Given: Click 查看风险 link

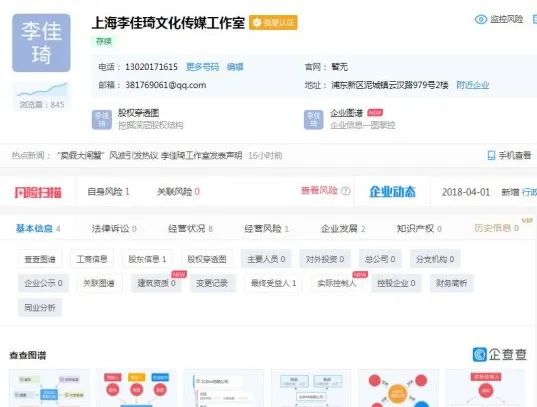Looking at the screenshot, I should point(319,190).
